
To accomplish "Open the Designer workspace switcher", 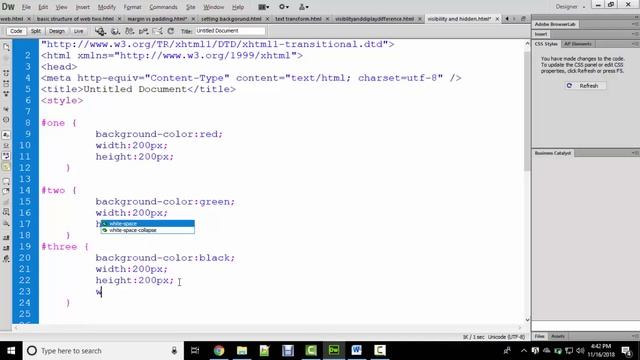I will coord(570,7).
